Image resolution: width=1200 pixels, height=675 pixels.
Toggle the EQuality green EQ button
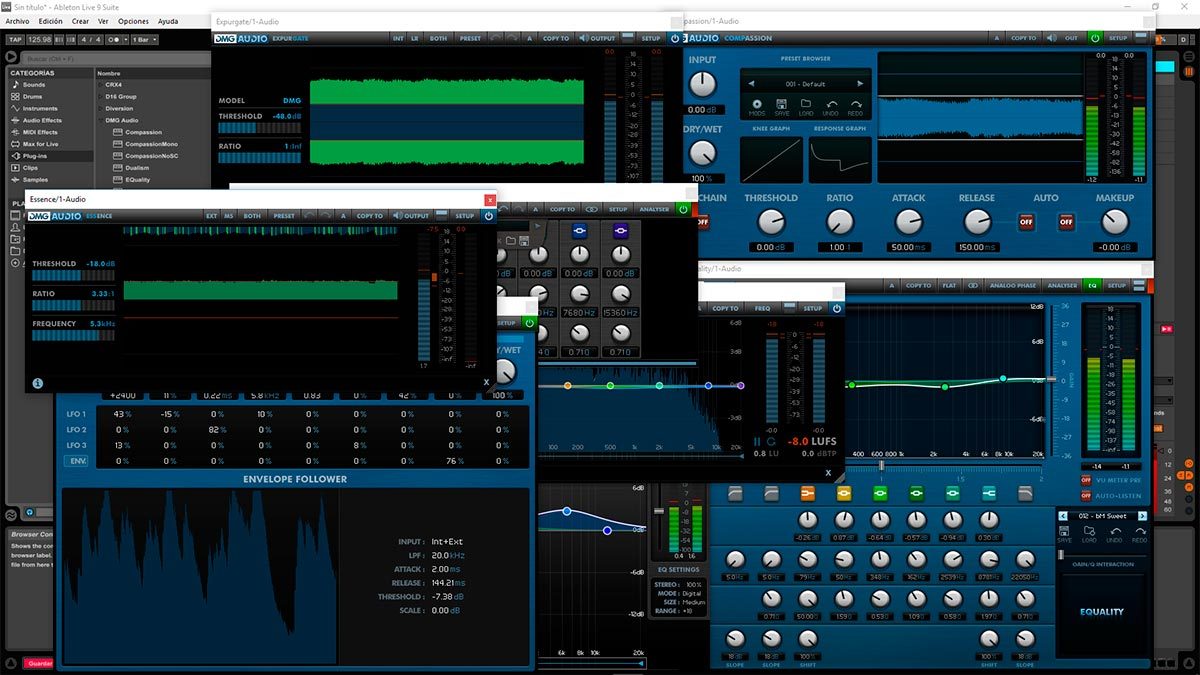[x=1092, y=285]
